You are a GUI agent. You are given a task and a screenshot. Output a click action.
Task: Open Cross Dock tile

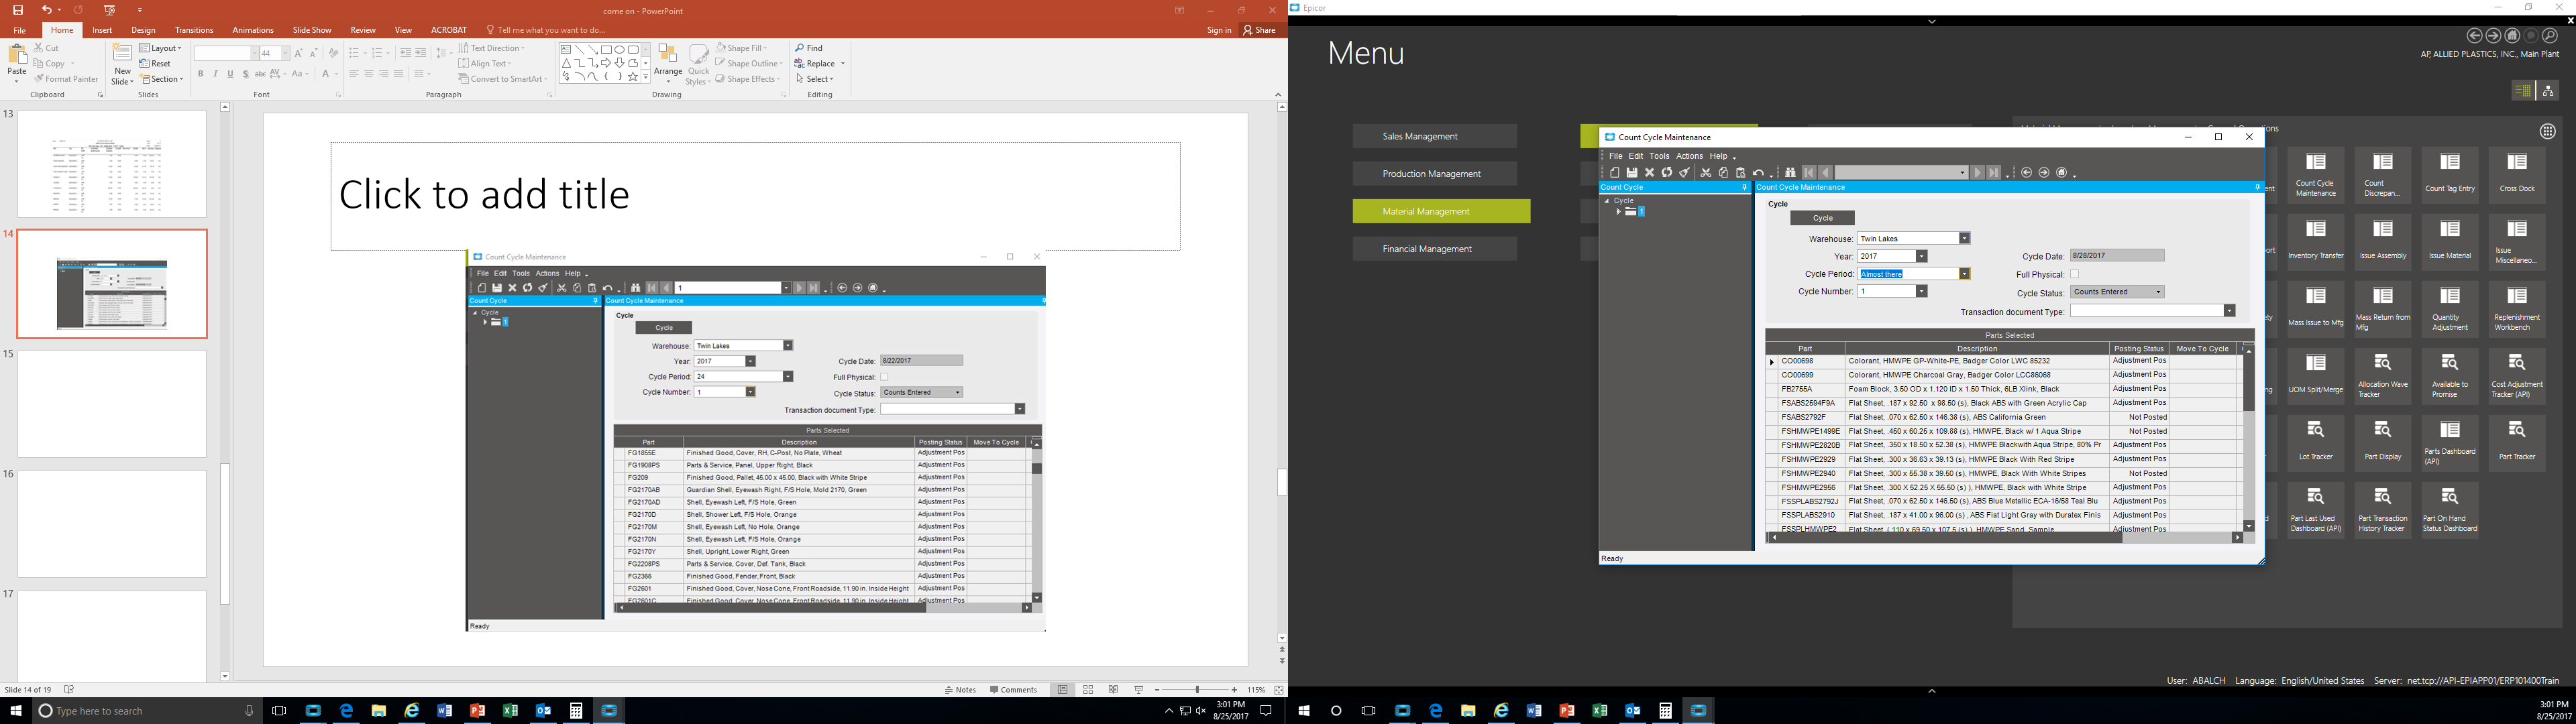[2517, 174]
